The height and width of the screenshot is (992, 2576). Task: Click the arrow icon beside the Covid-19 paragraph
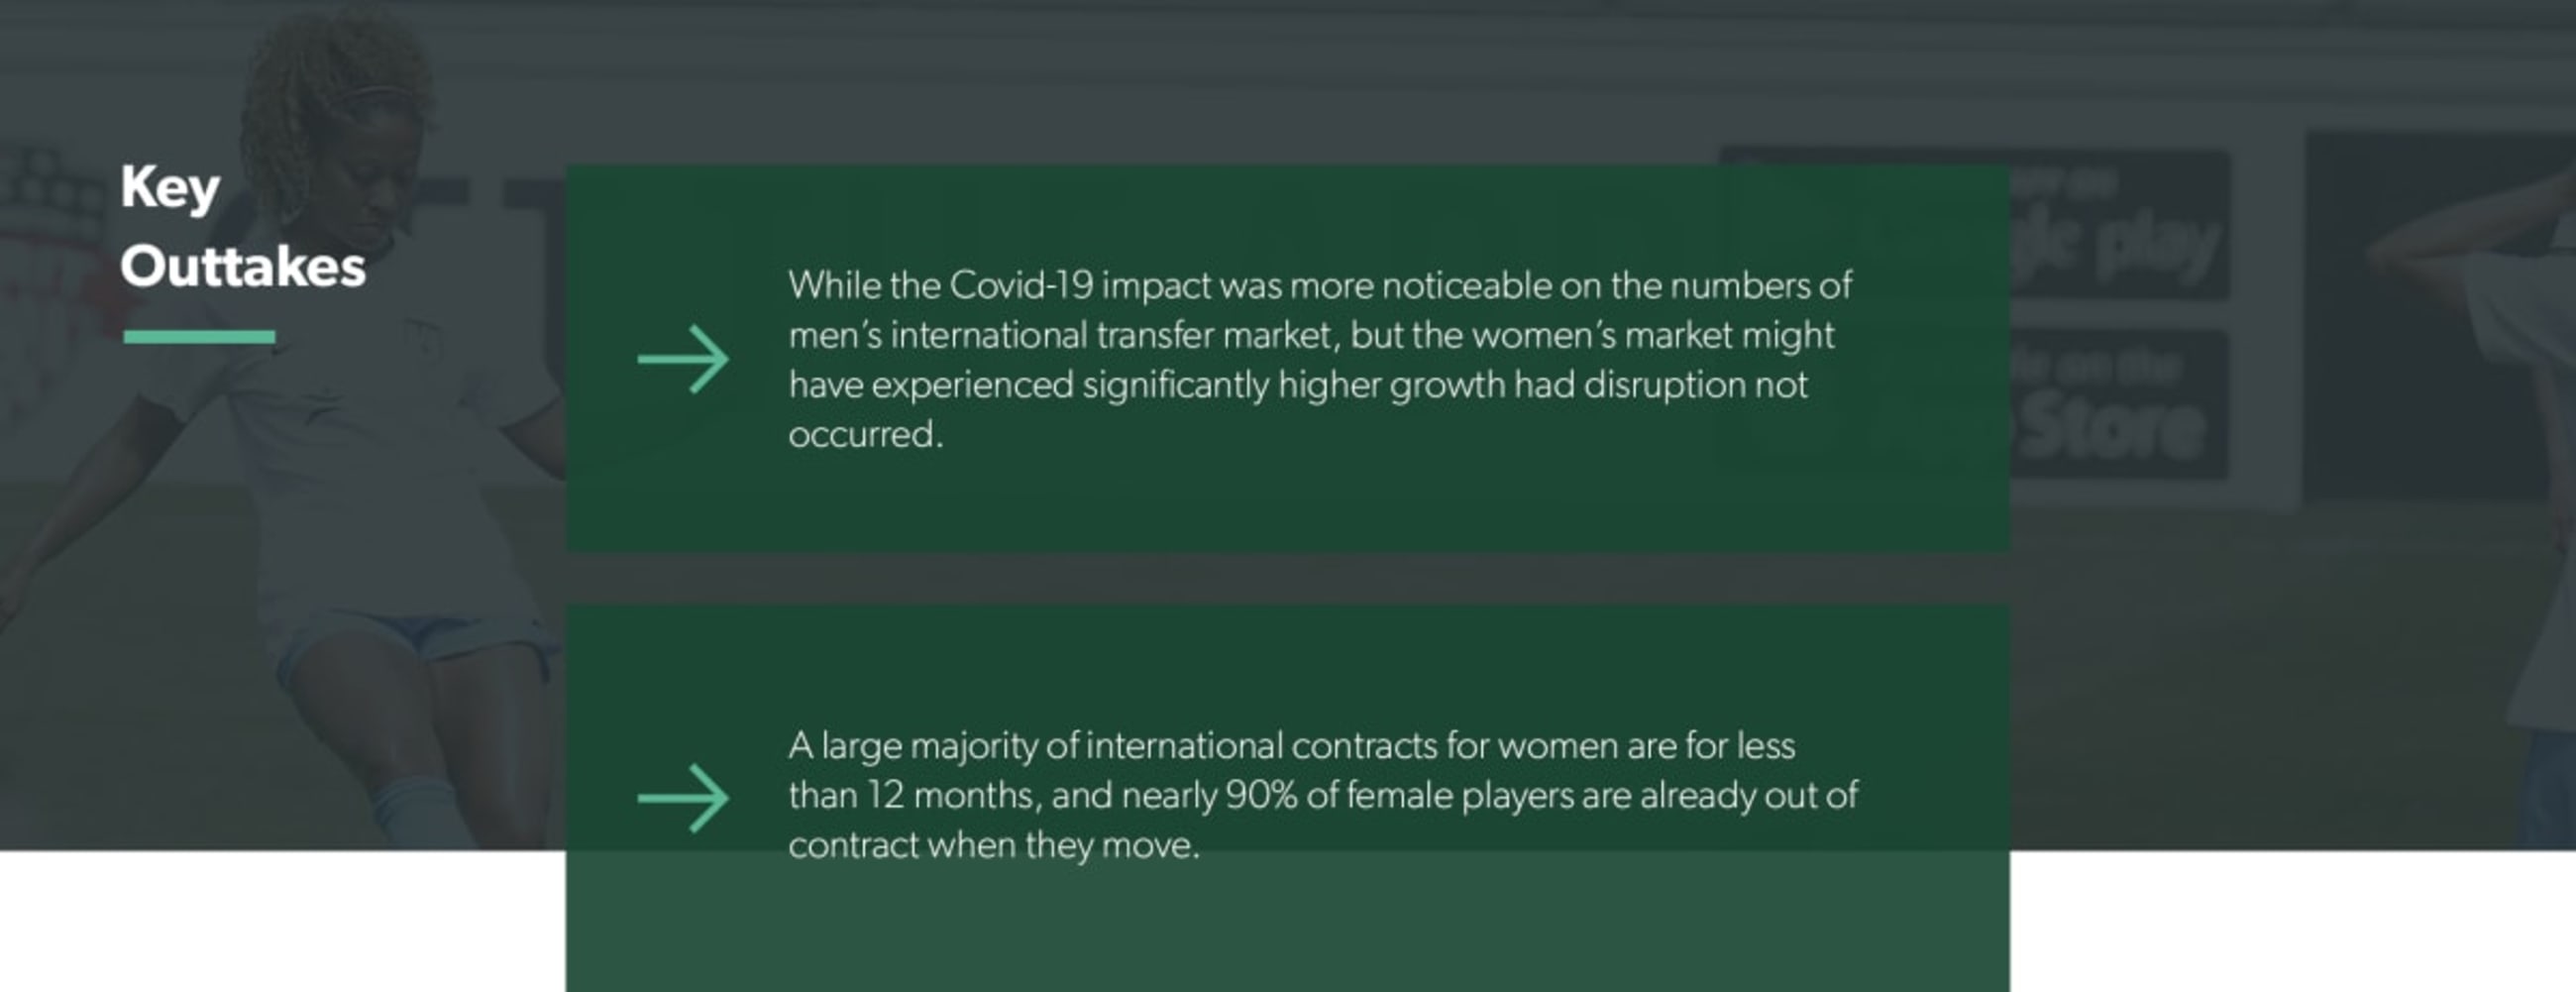tap(684, 358)
